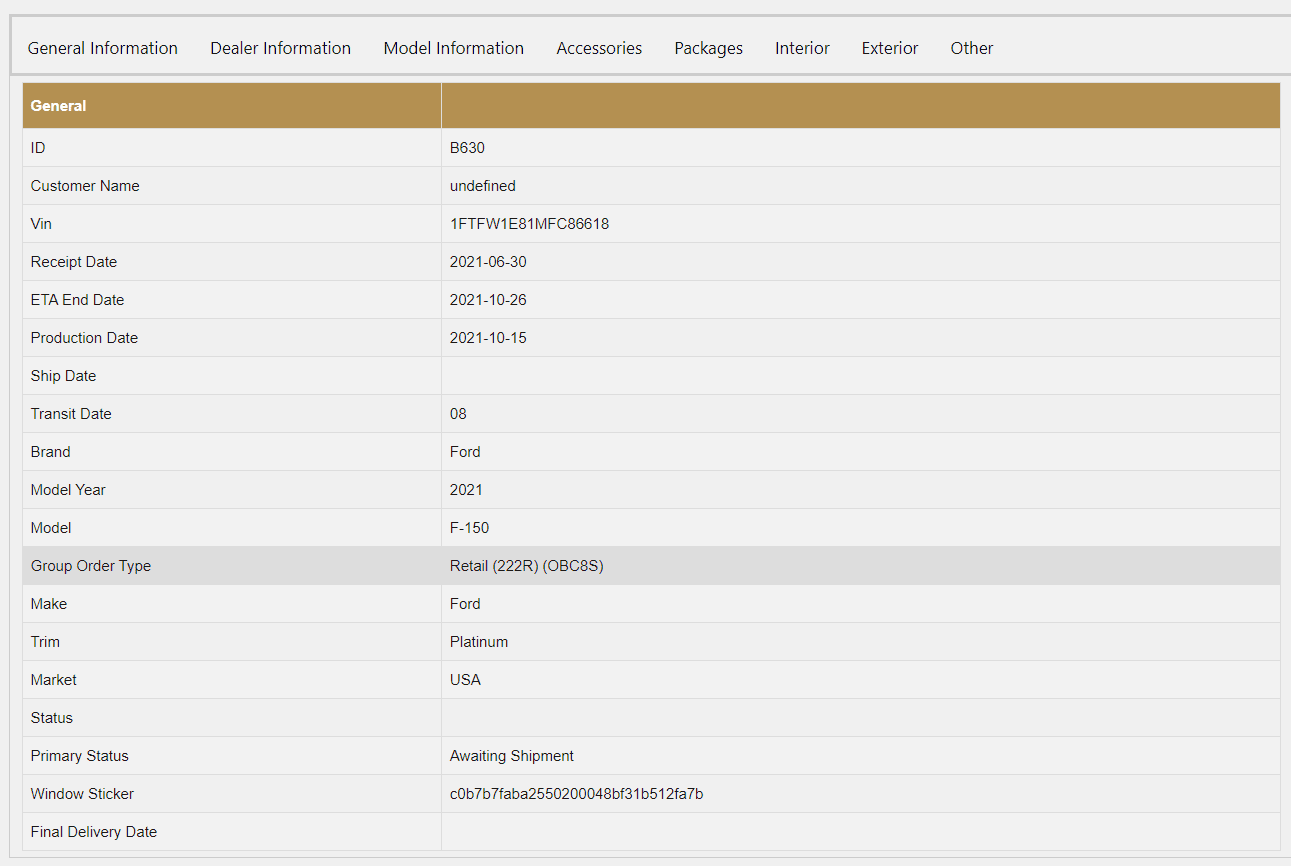The width and height of the screenshot is (1291, 866).
Task: Switch to the Exterior tab
Action: pyautogui.click(x=889, y=48)
